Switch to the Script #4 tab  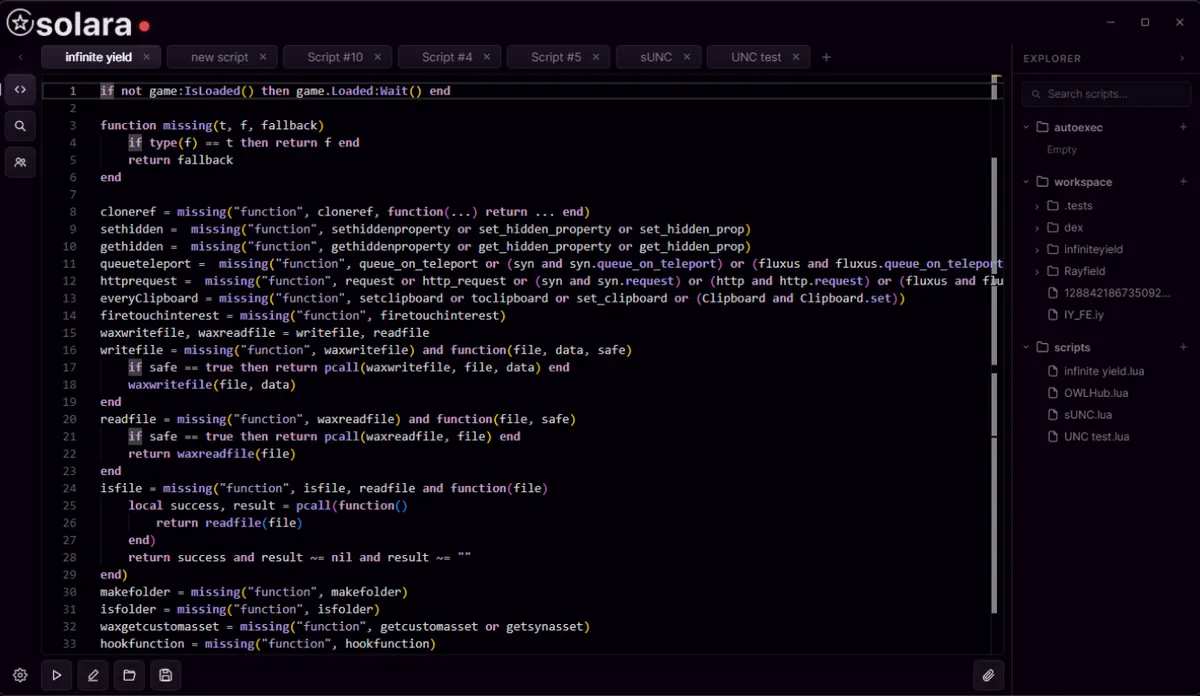point(447,57)
